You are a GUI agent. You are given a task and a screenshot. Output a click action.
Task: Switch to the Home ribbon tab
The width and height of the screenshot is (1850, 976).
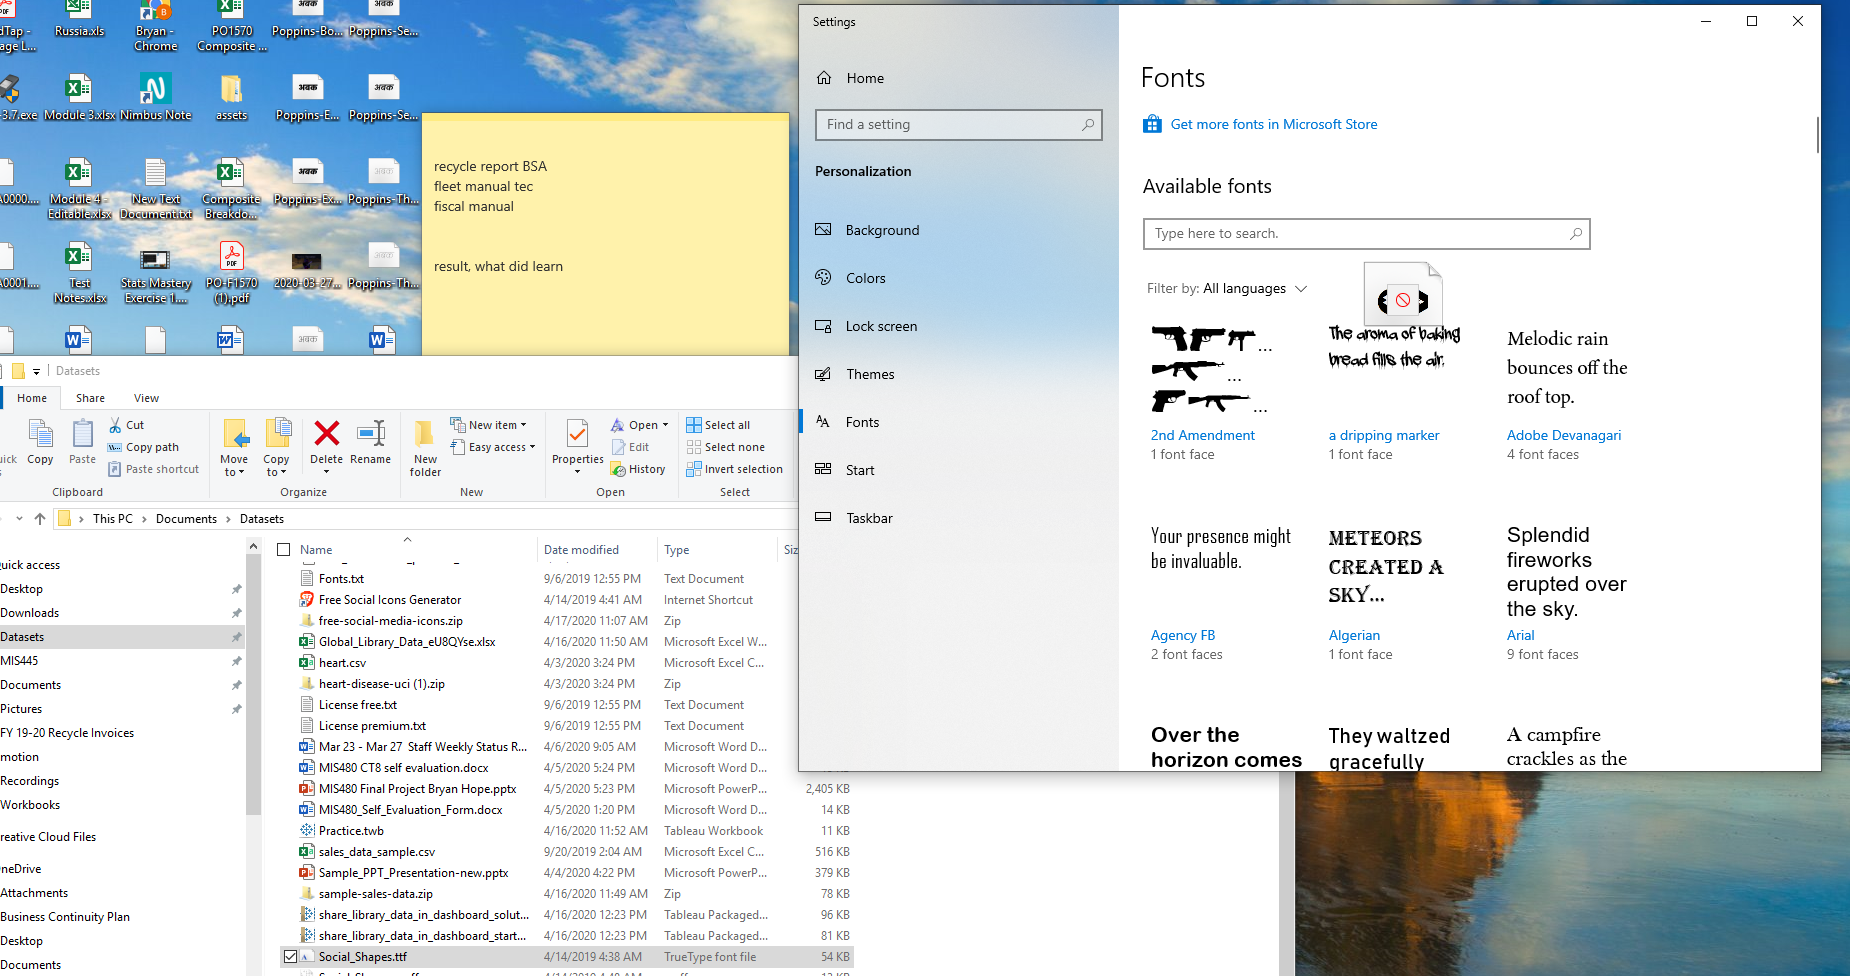pyautogui.click(x=32, y=398)
